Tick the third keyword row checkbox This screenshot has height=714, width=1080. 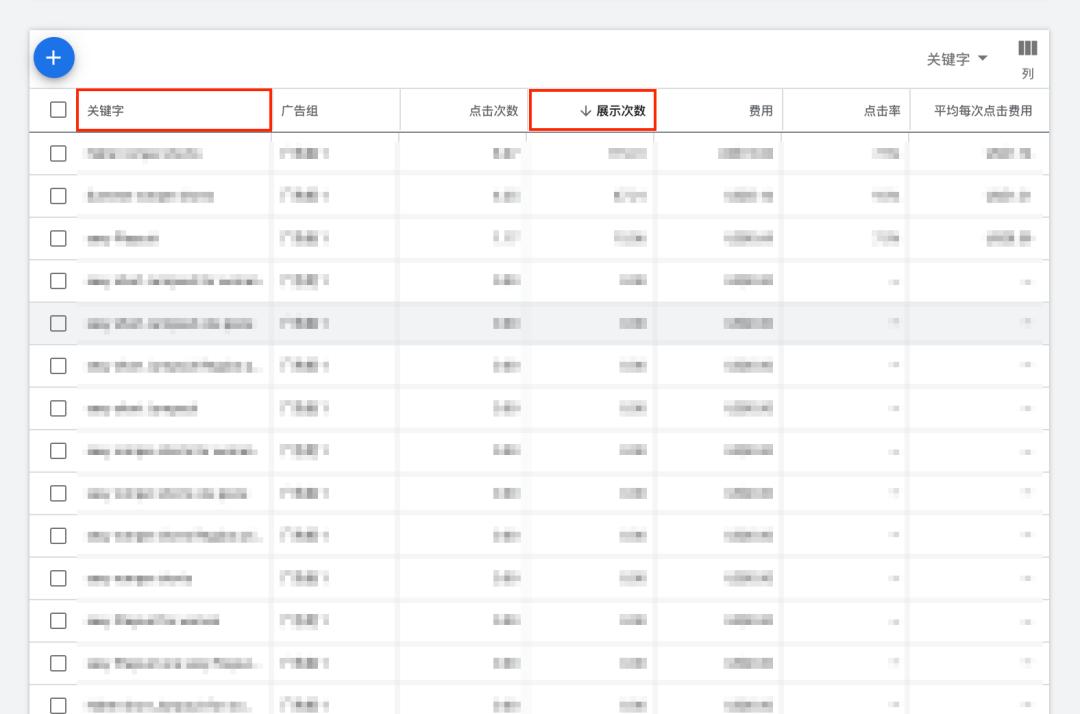click(x=58, y=239)
